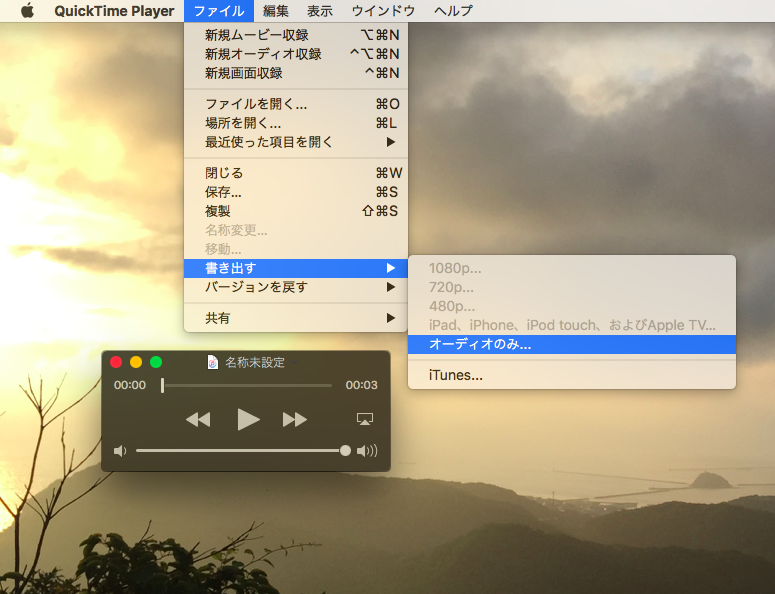Choose 閉じる menu item
The width and height of the screenshot is (775, 594).
coord(296,173)
